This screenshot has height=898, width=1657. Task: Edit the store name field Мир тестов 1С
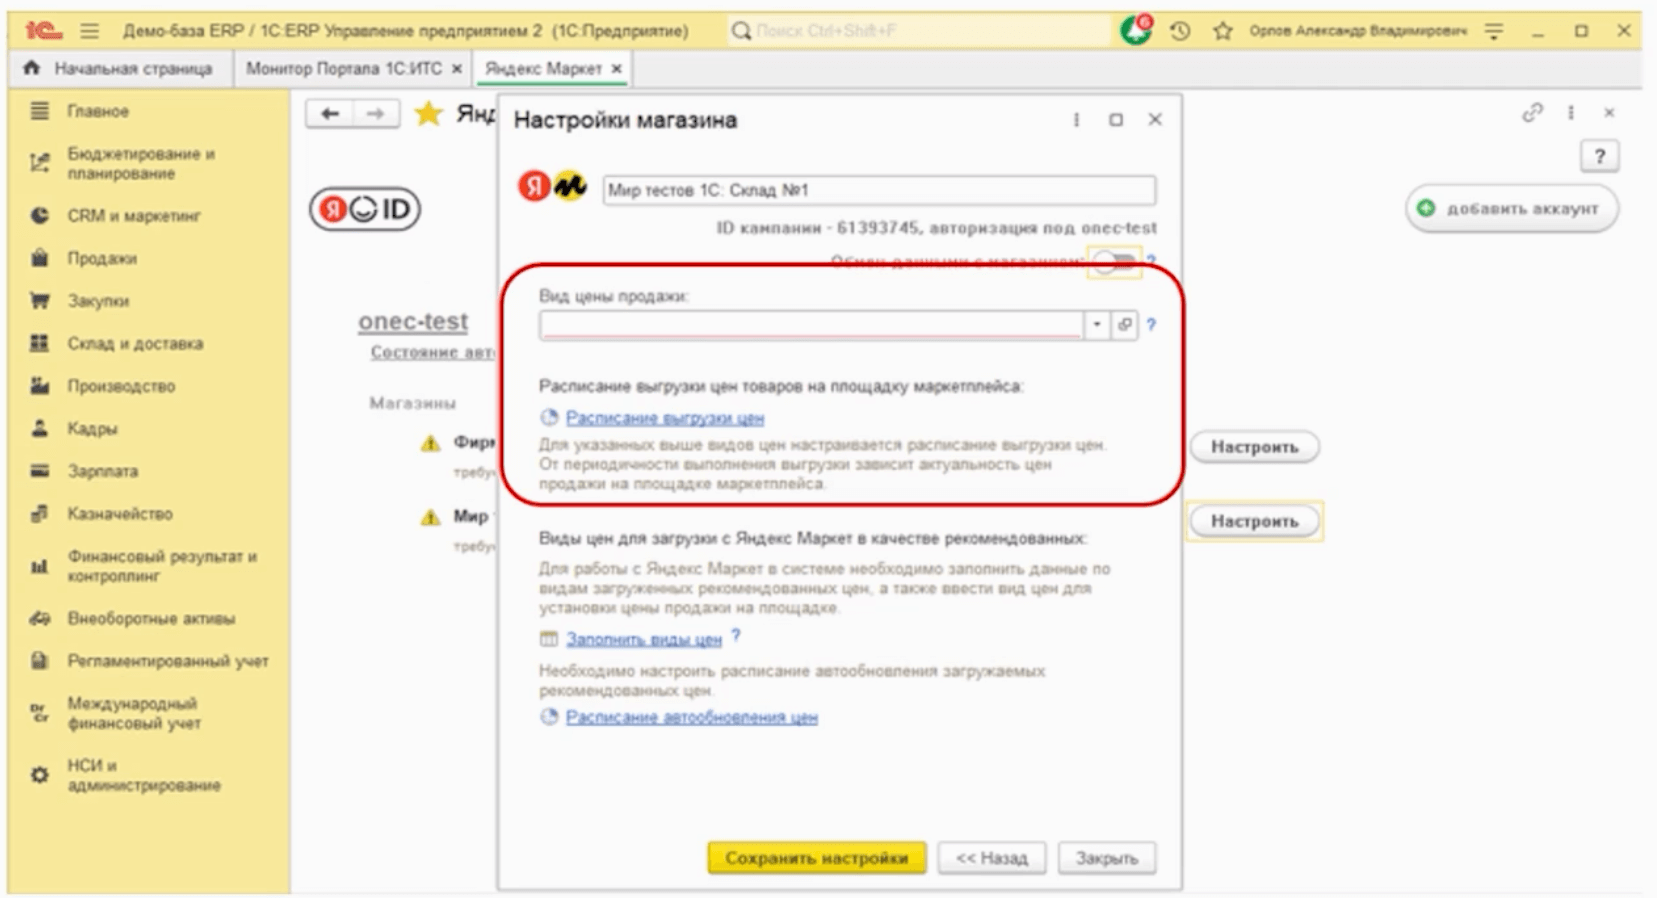(x=879, y=190)
